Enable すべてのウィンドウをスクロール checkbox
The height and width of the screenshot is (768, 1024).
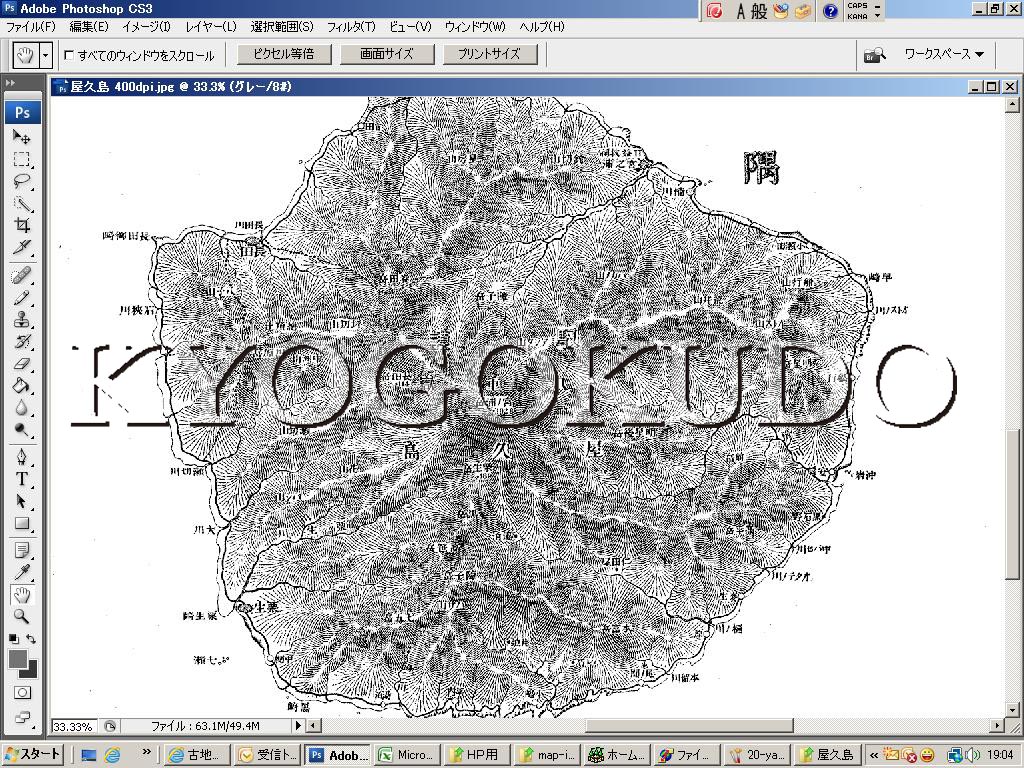[x=69, y=56]
